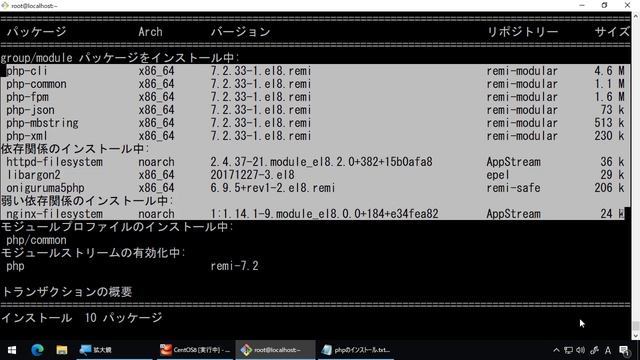Click the nginx-filesystem package name

click(54, 214)
